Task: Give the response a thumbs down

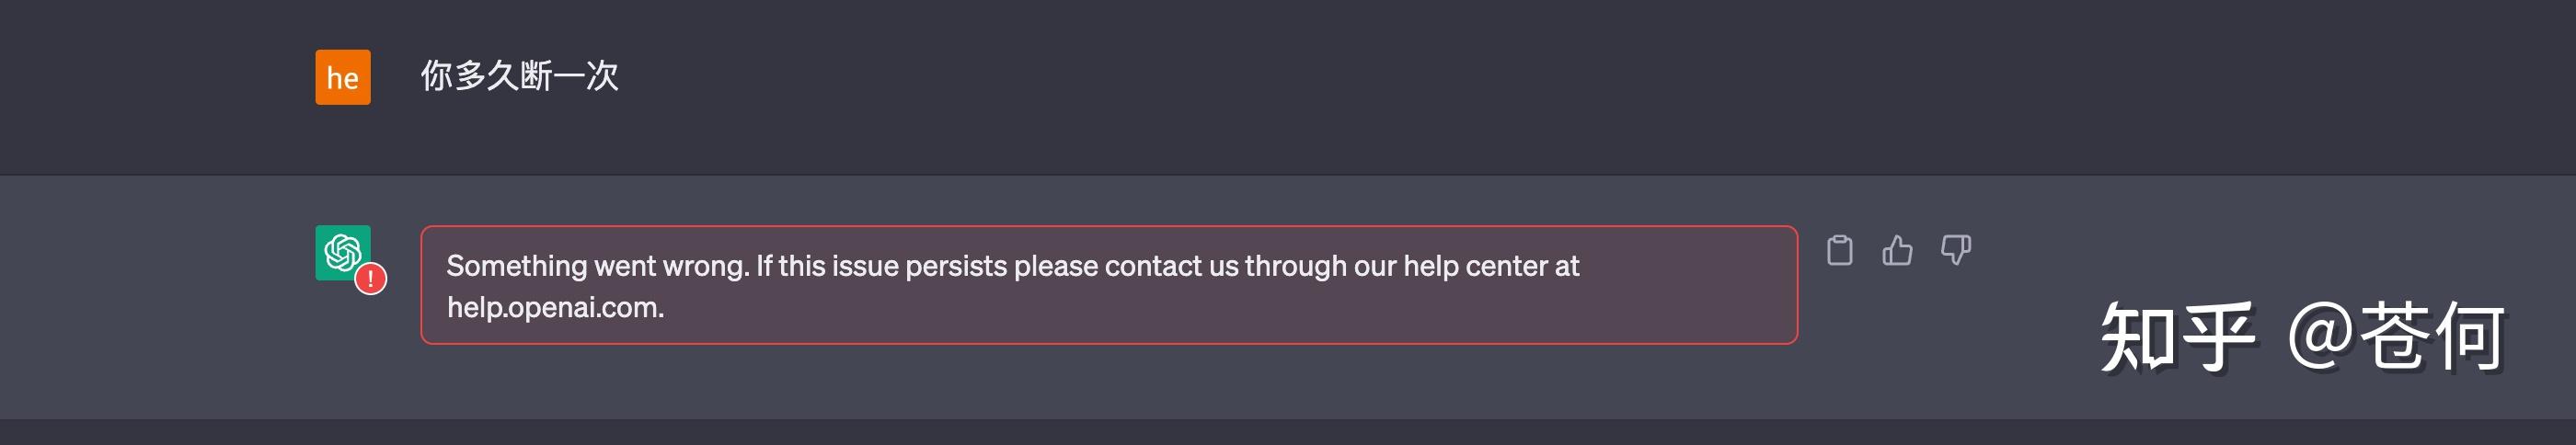Action: click(x=1955, y=250)
